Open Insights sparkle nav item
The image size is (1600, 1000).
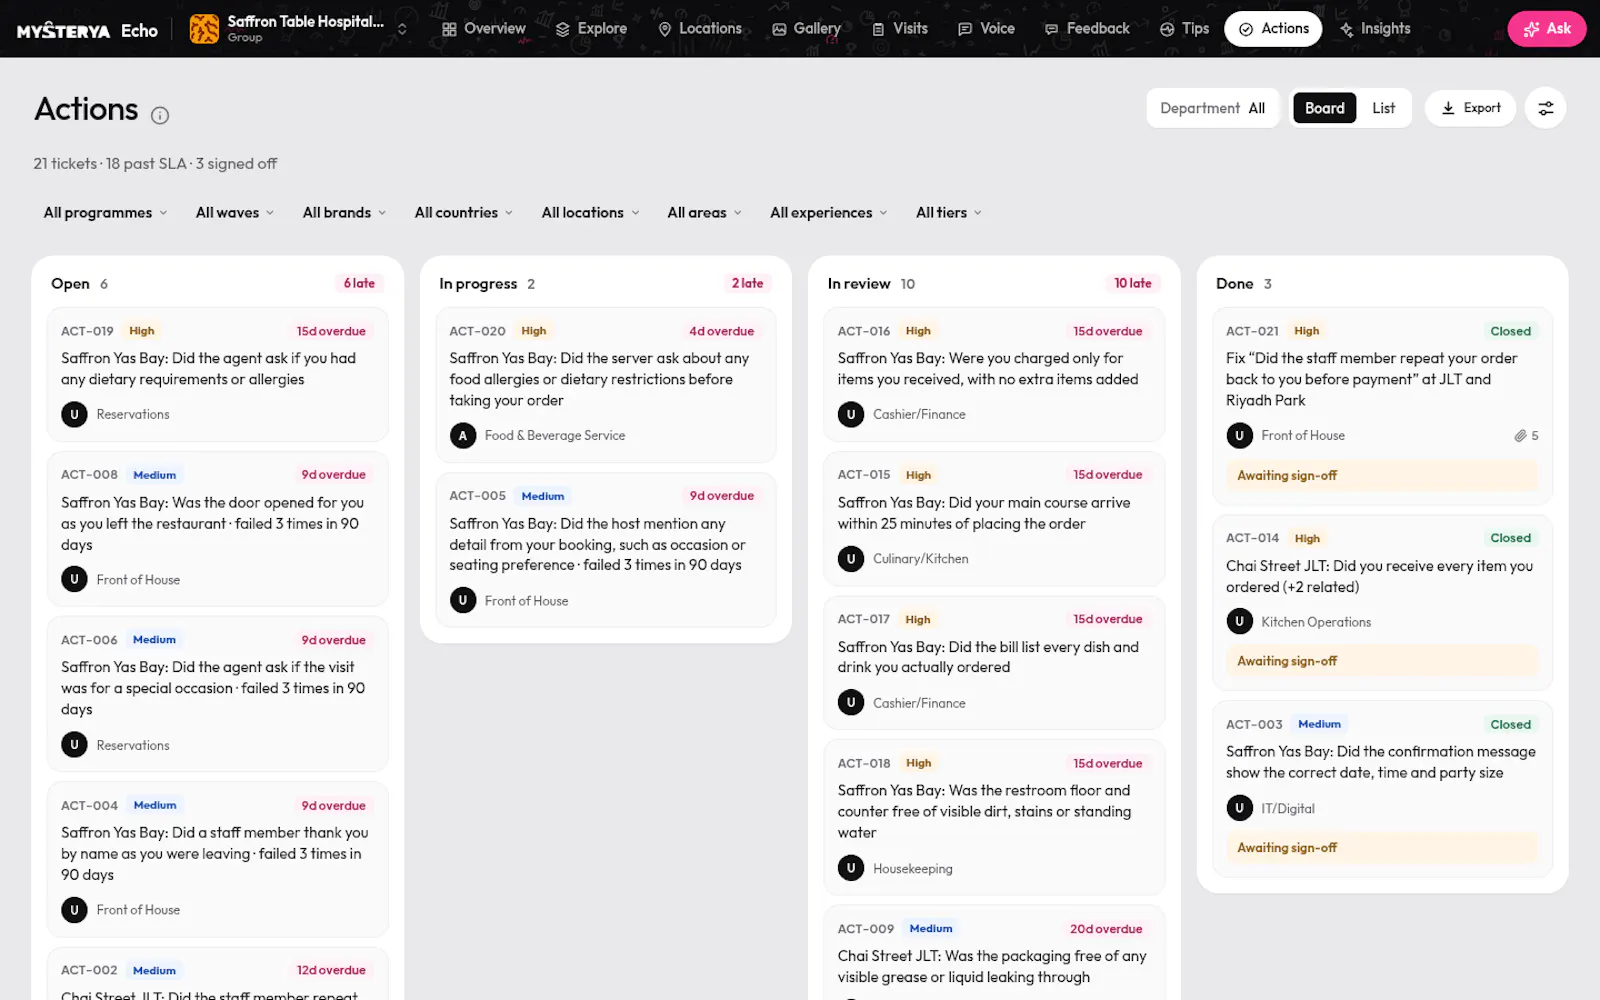click(x=1375, y=29)
